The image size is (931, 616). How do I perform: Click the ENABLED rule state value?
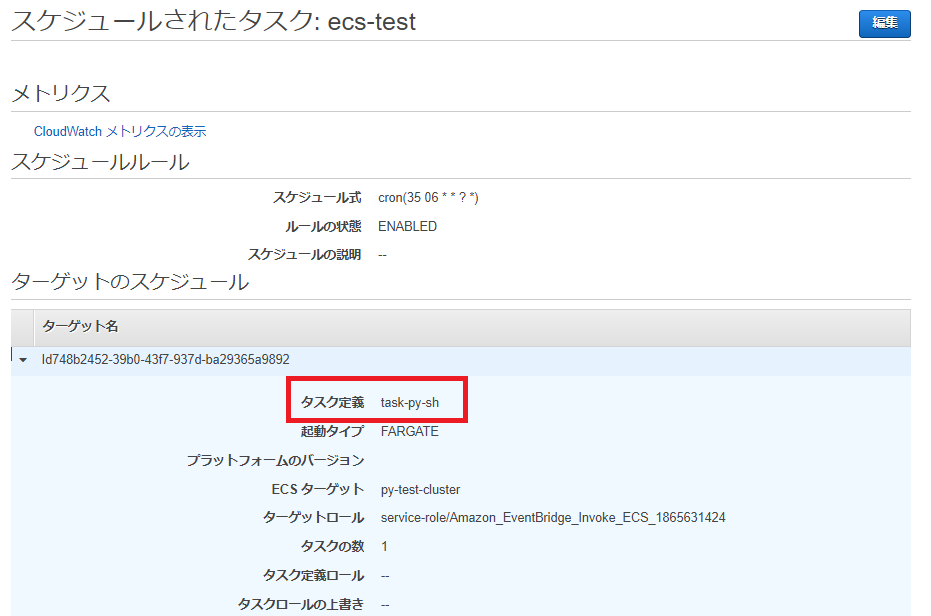[405, 226]
